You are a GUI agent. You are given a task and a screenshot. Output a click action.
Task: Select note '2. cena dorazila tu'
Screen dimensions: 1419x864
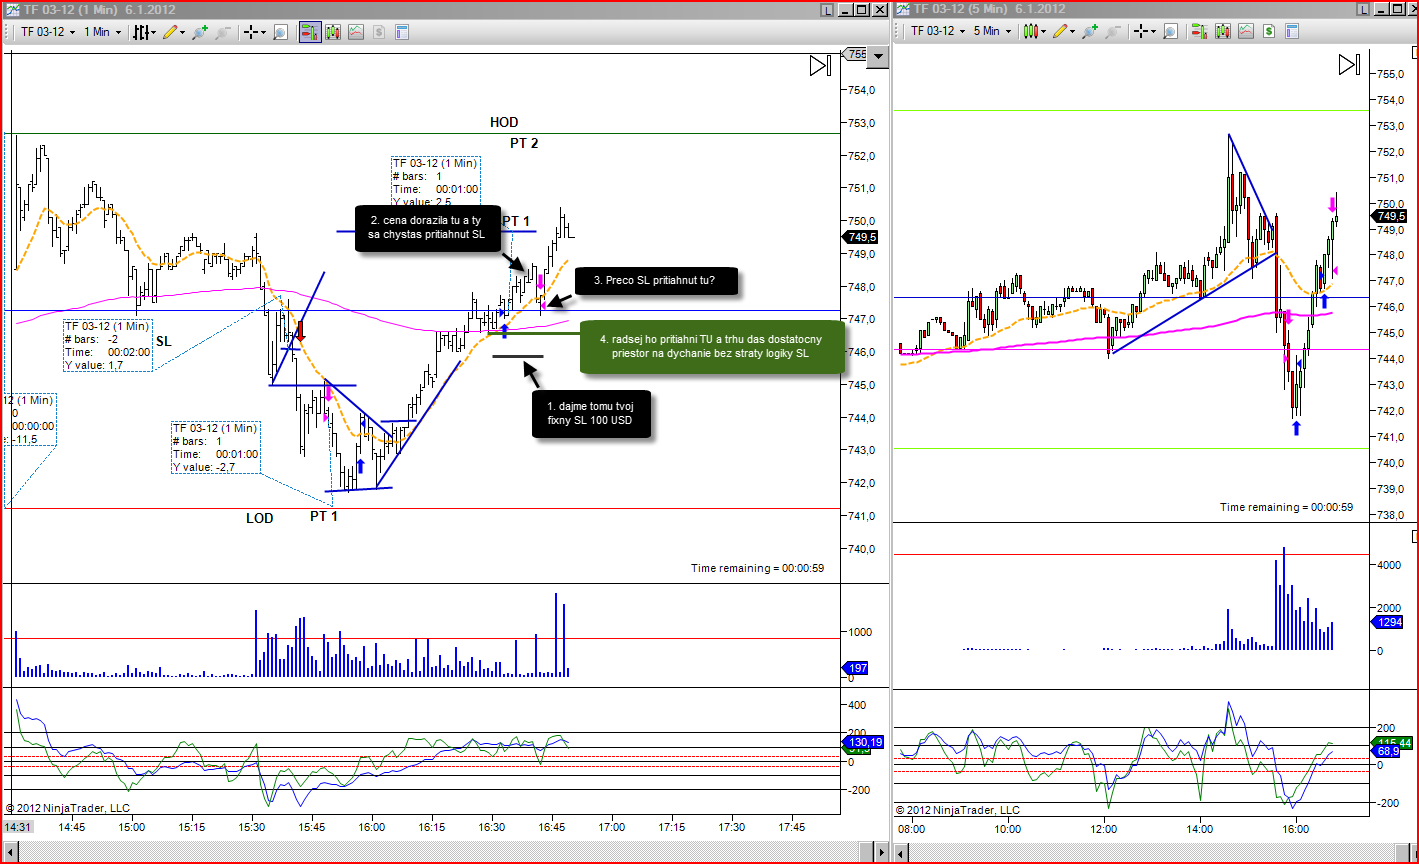click(426, 227)
